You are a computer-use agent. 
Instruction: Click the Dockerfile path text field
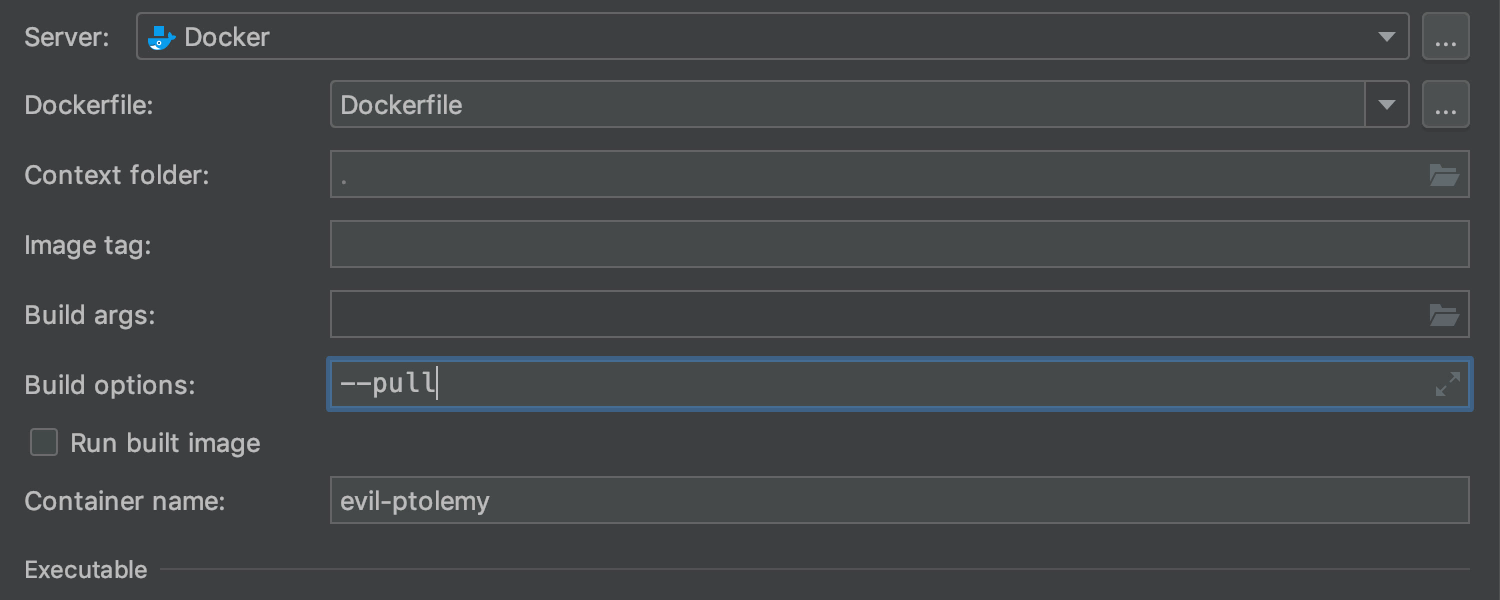(x=846, y=105)
